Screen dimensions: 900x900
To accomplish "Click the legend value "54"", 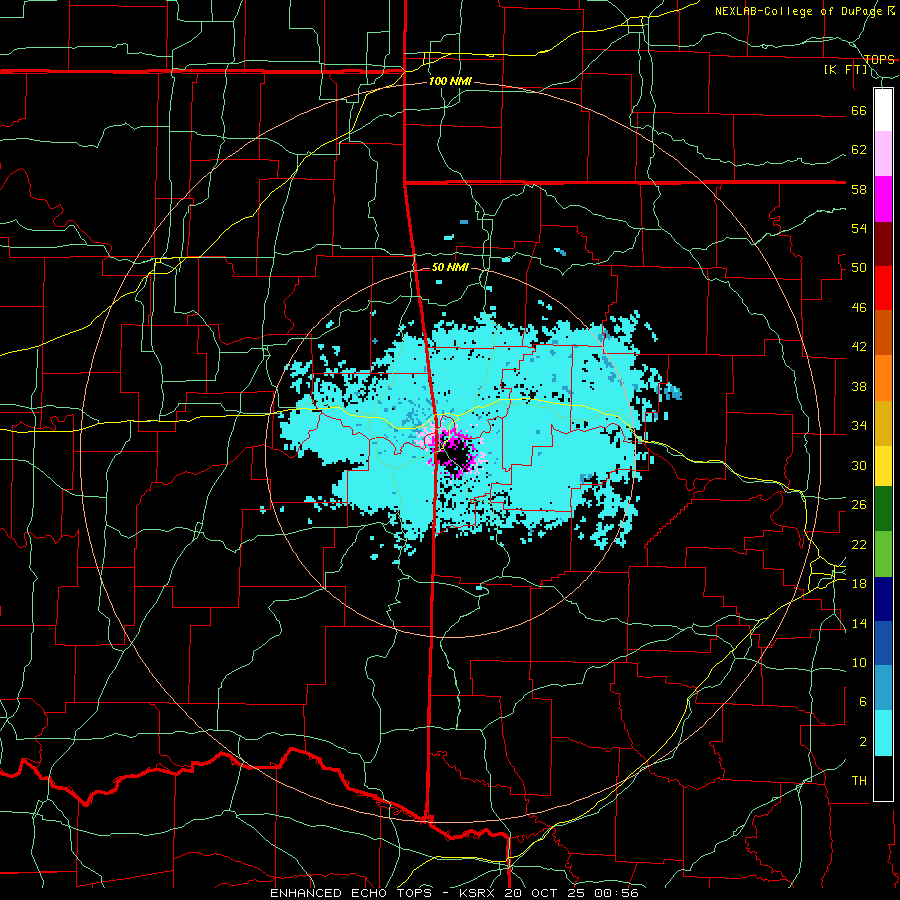I will [859, 228].
